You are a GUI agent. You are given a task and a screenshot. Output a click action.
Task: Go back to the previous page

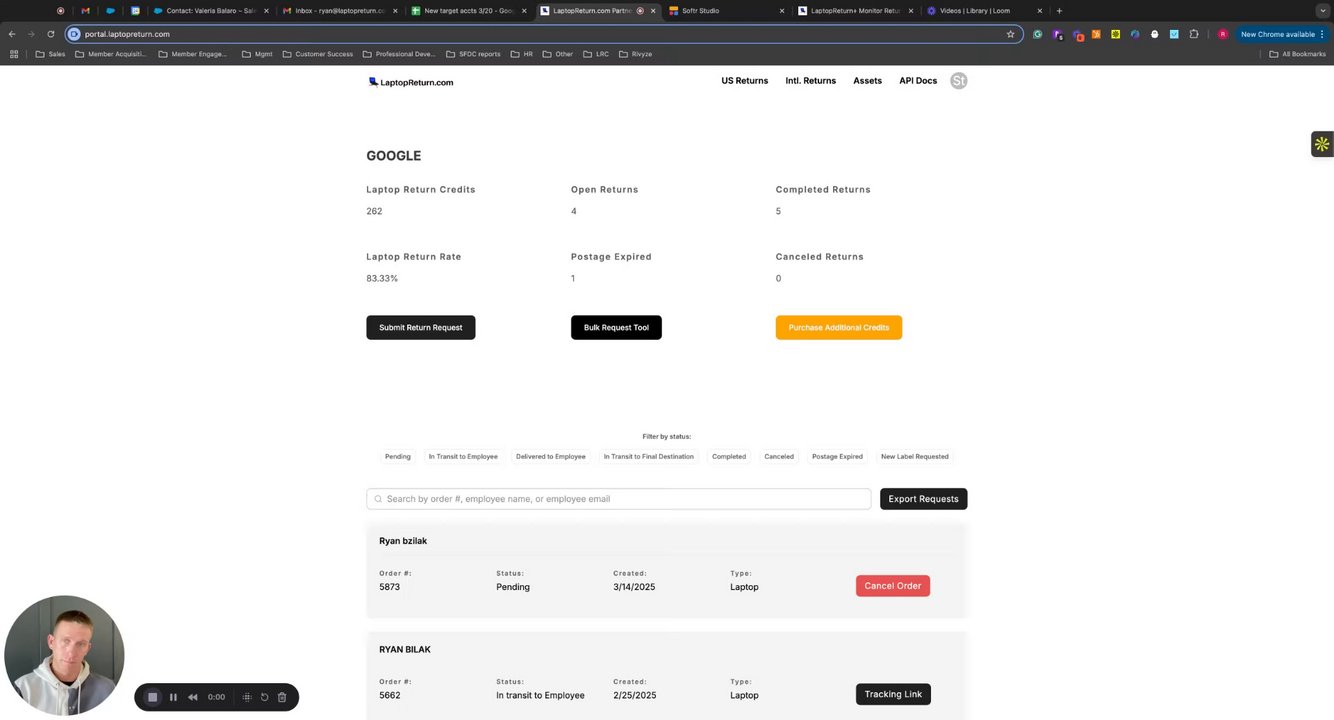[x=12, y=34]
